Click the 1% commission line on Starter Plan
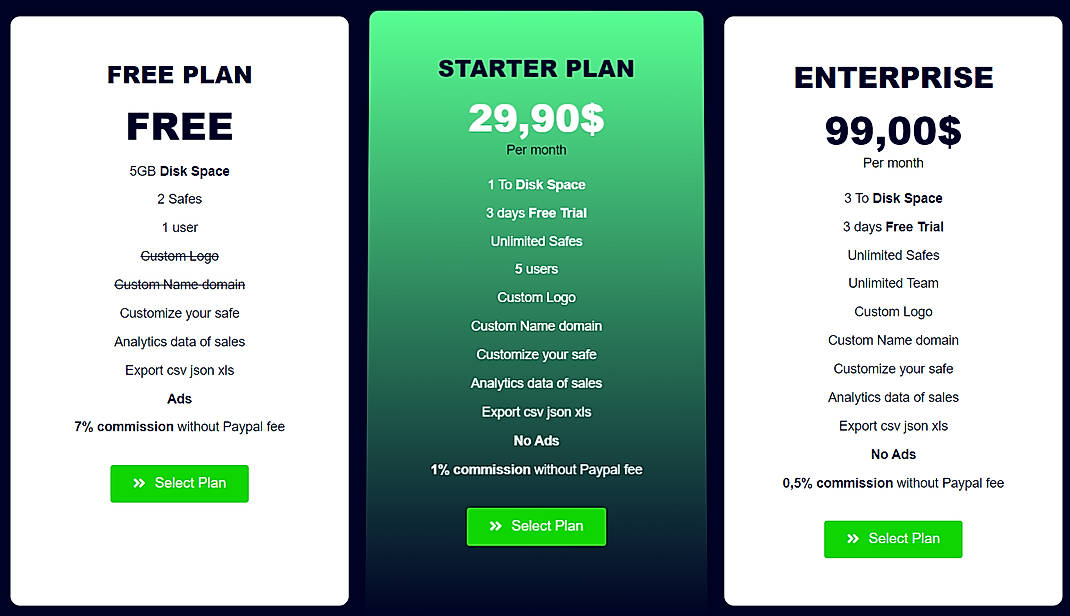The width and height of the screenshot is (1070, 616). coord(536,469)
